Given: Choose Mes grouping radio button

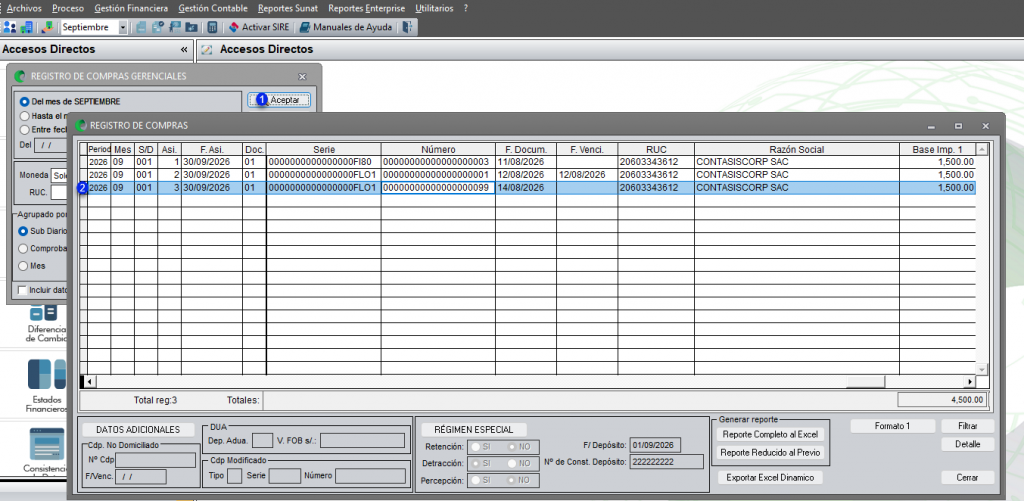Looking at the screenshot, I should point(23,266).
